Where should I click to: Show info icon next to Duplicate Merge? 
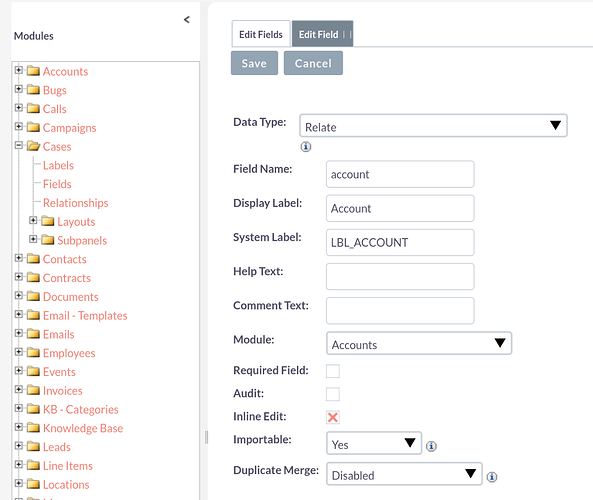(x=492, y=477)
